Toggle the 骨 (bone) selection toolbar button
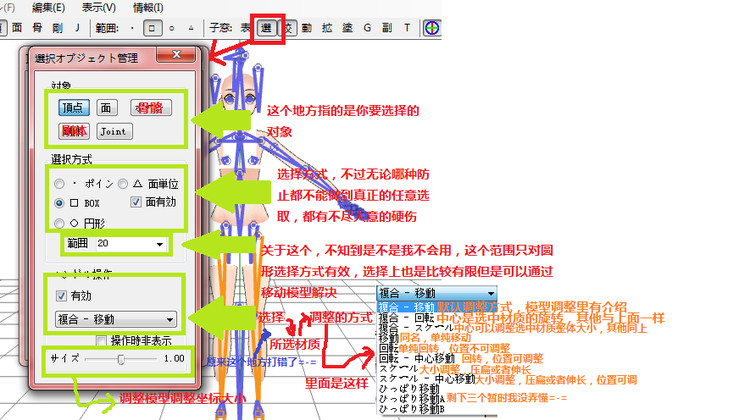 37,28
